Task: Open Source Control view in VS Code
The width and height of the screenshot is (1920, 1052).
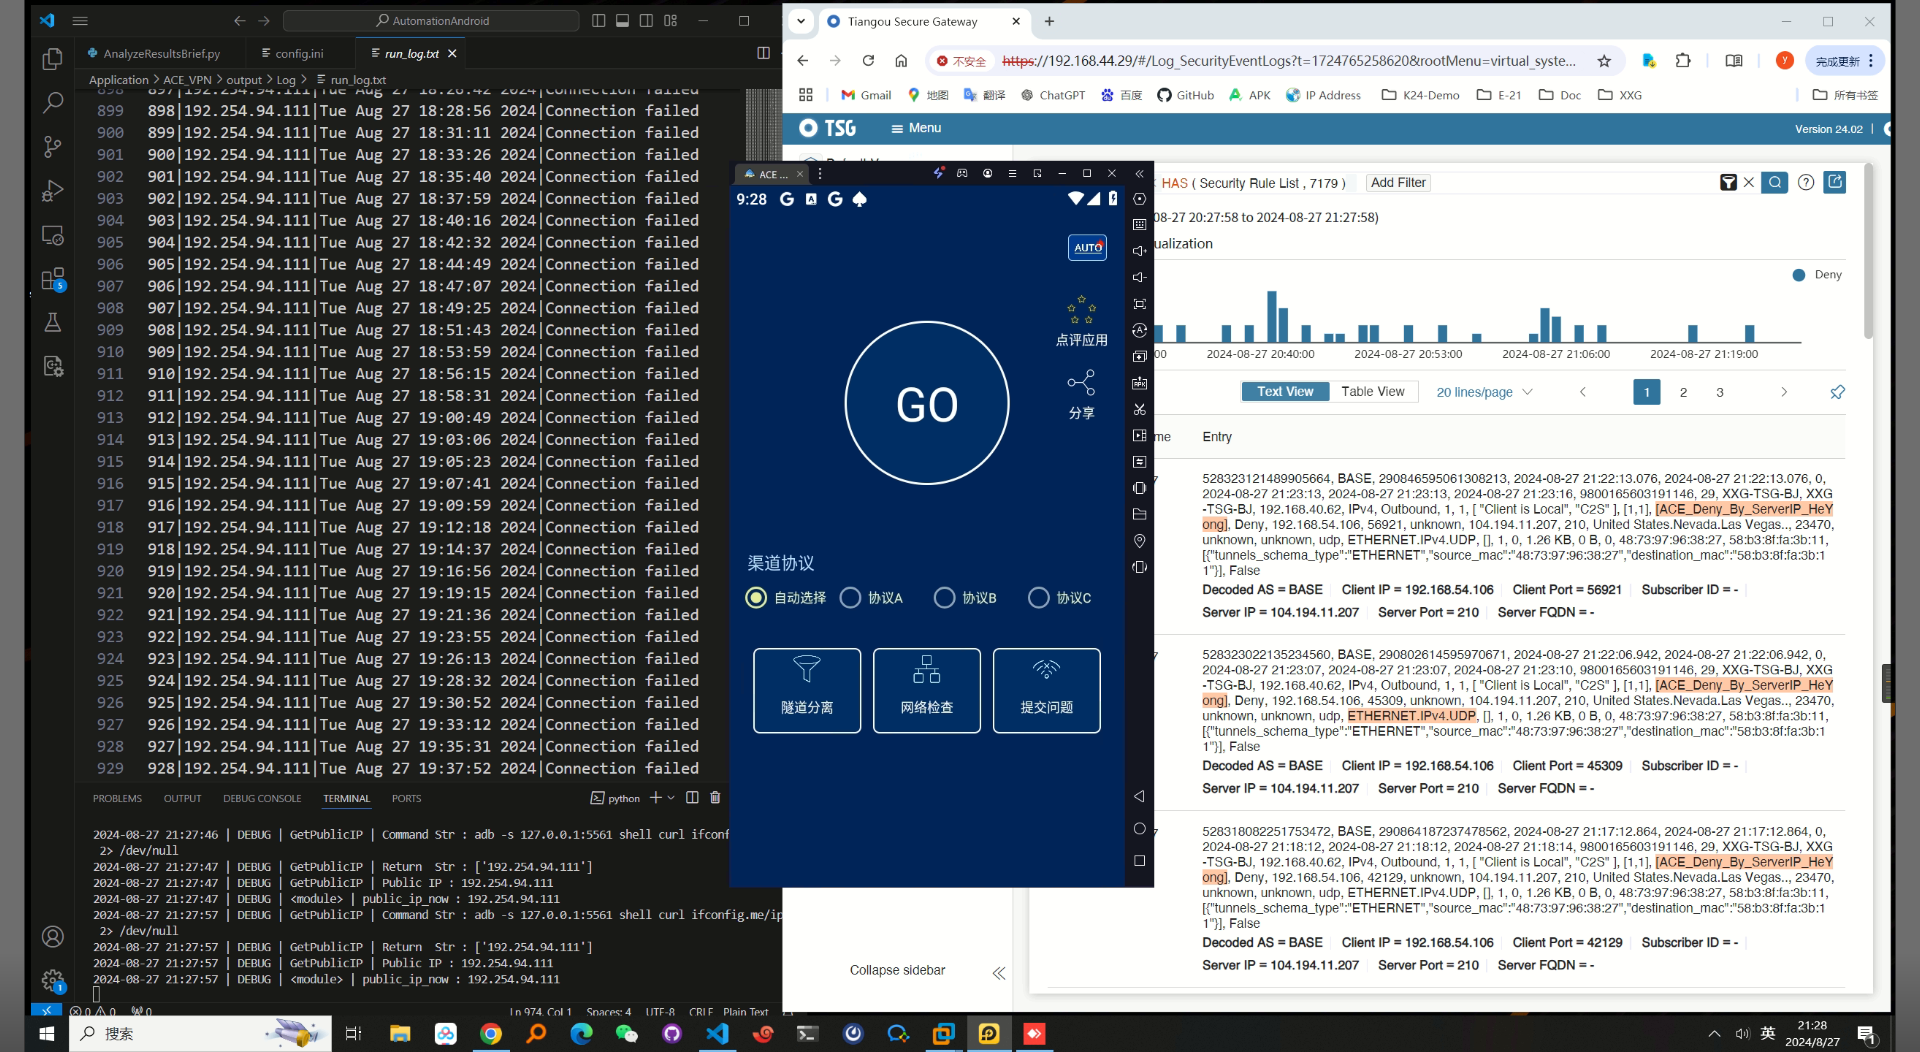Action: pyautogui.click(x=53, y=147)
